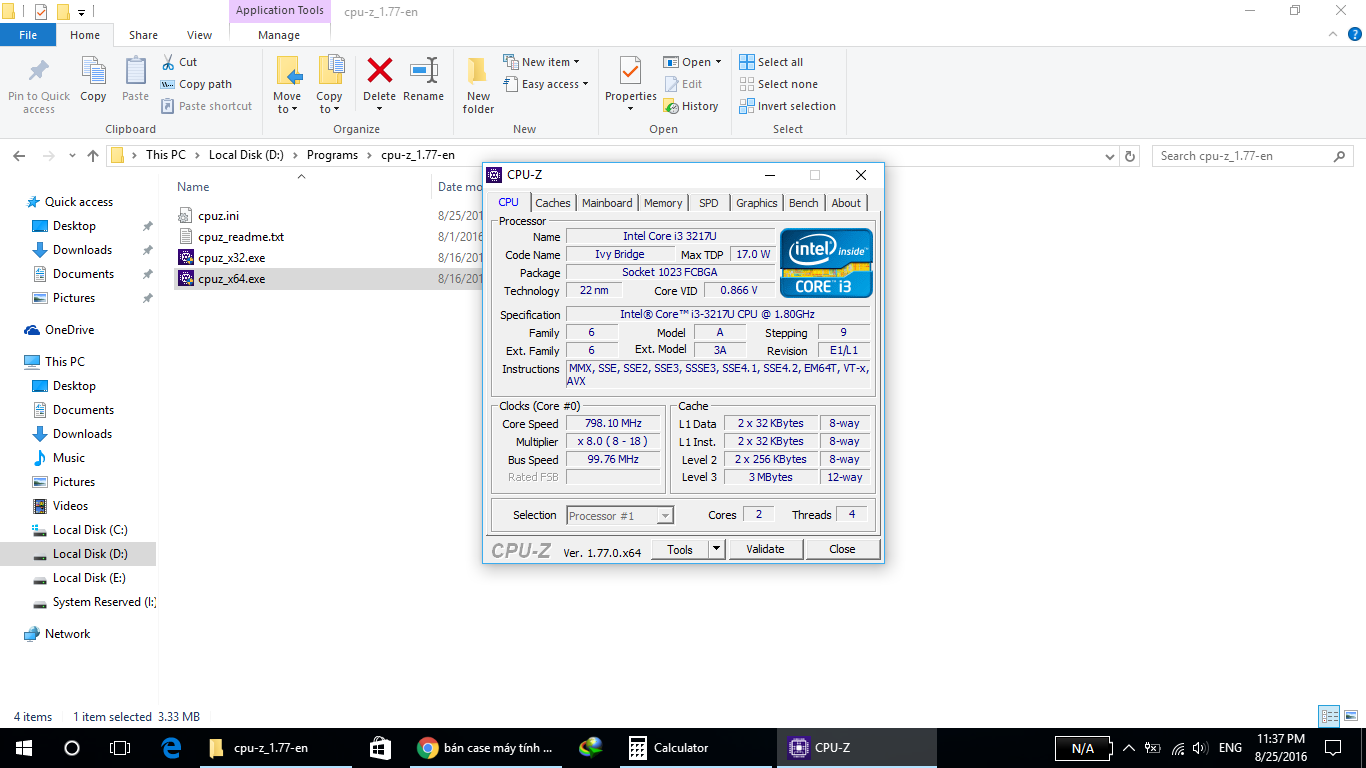This screenshot has height=768, width=1366.
Task: Click the Validate button in CPU-Z
Action: pyautogui.click(x=765, y=549)
